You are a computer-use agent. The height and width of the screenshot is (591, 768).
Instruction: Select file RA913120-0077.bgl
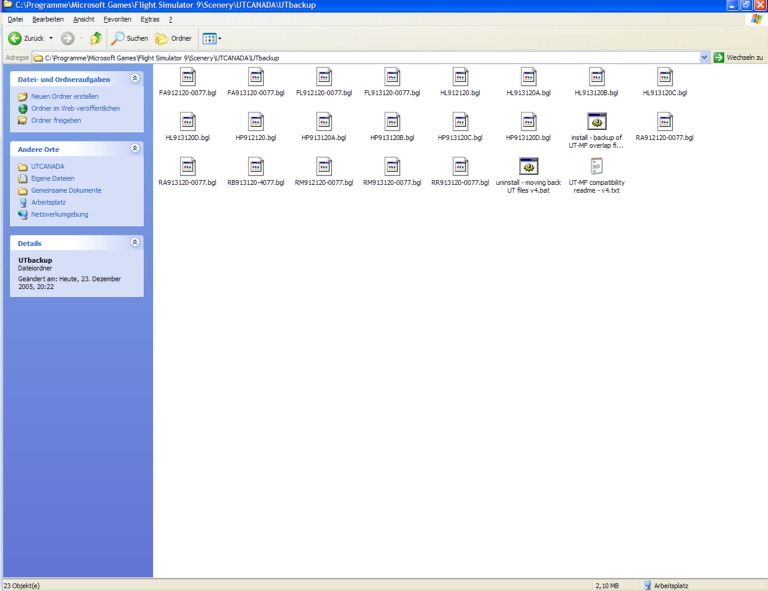[x=188, y=172]
